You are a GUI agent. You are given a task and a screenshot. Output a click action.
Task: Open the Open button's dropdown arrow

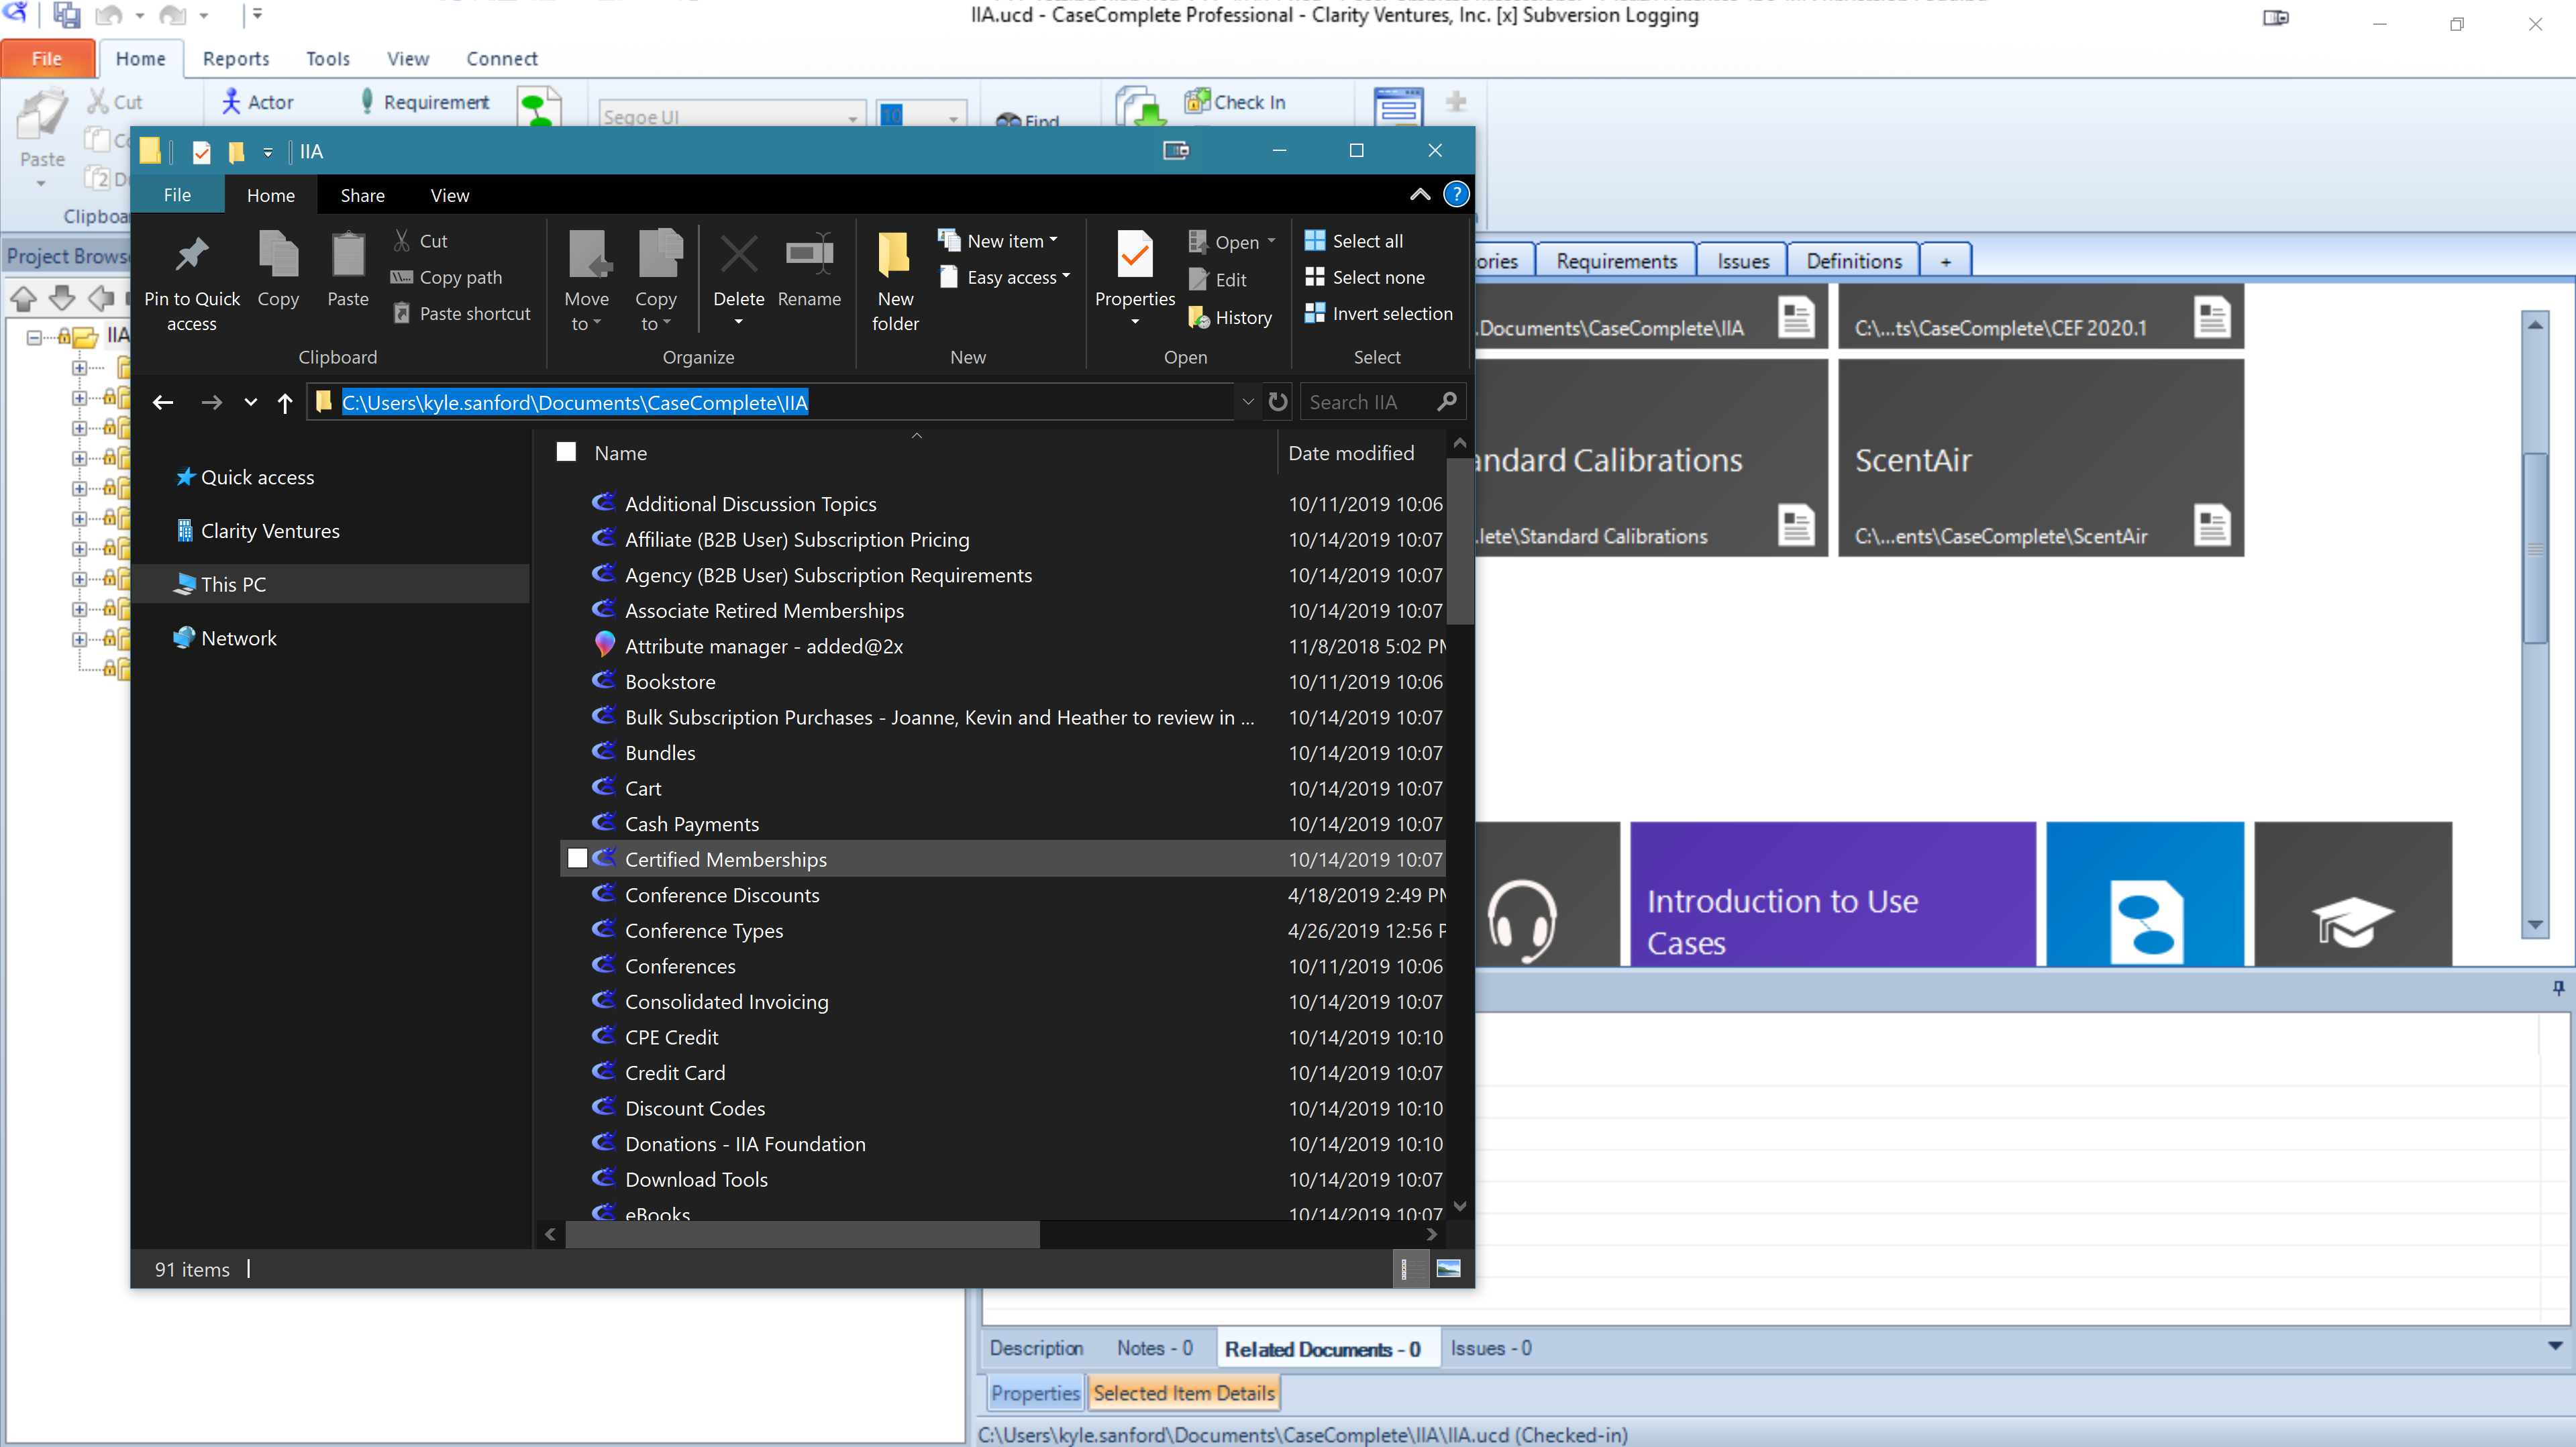pos(1272,241)
